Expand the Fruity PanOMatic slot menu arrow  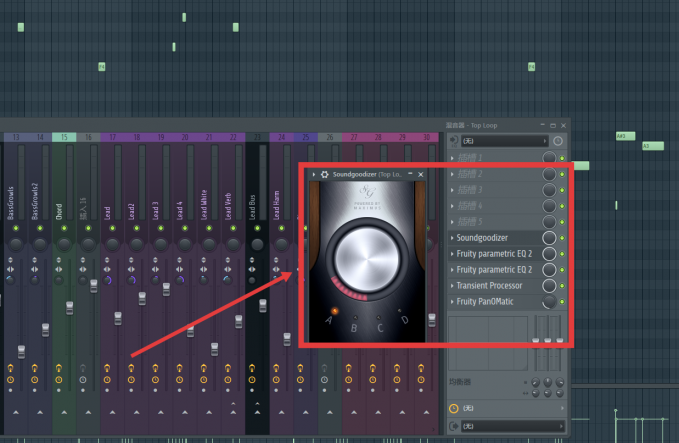point(452,302)
